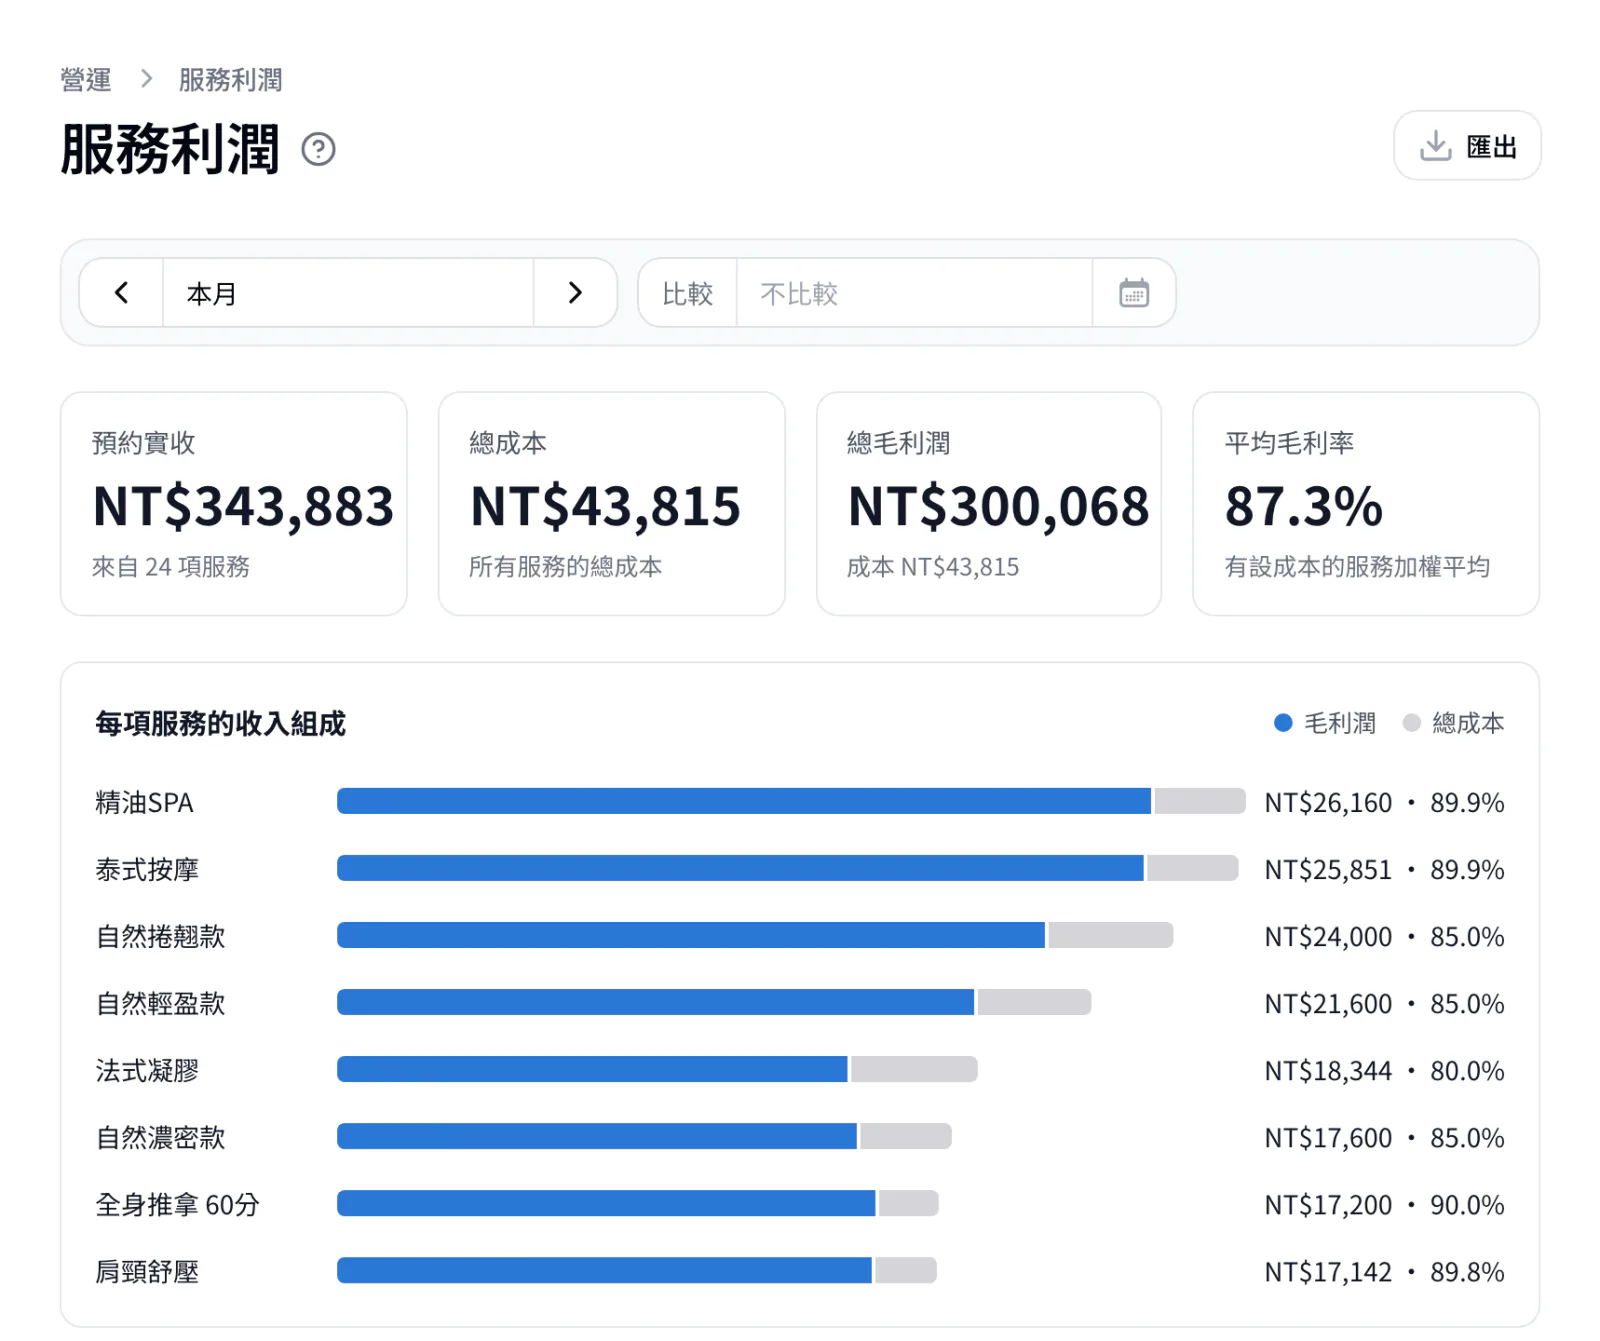Click the NT$26,160 value for 精油SPA
The width and height of the screenshot is (1600, 1341).
click(1328, 803)
